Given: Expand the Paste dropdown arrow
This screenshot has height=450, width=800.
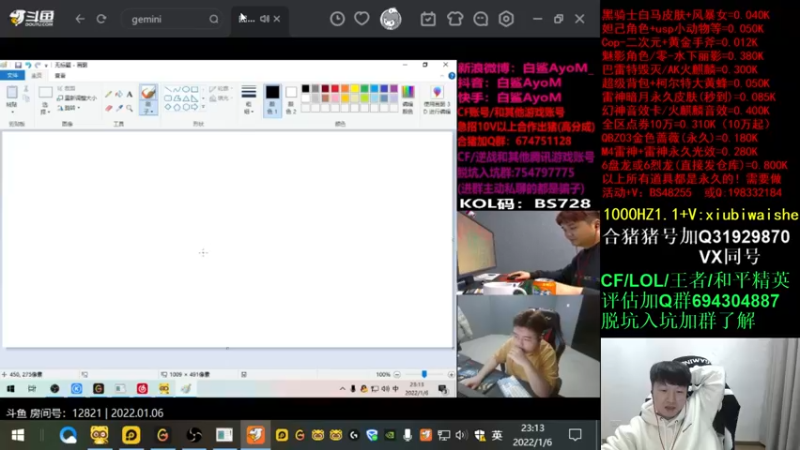Looking at the screenshot, I should [12, 112].
